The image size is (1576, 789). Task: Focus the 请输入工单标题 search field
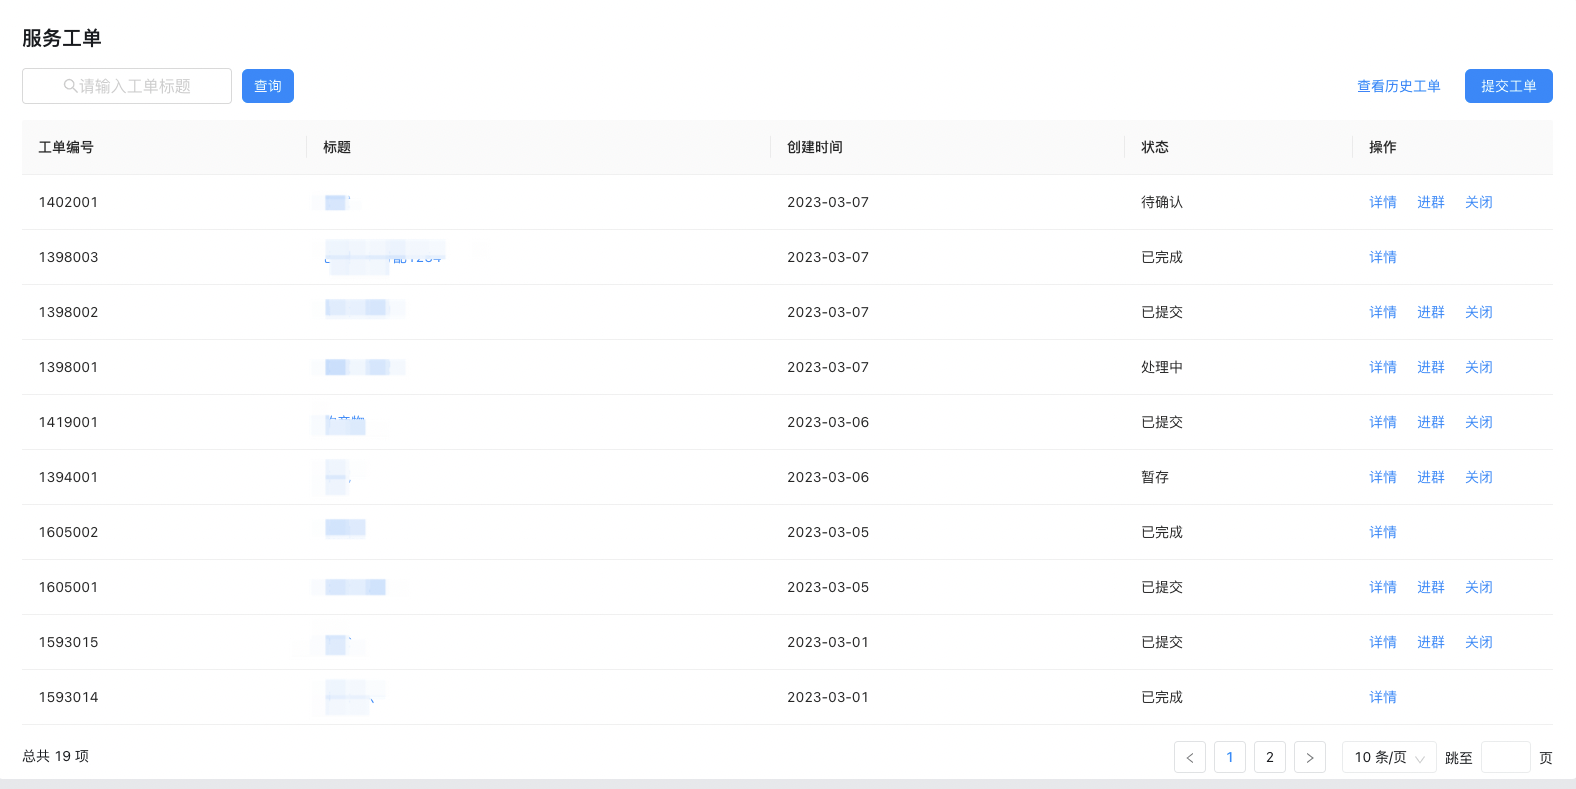pos(127,86)
